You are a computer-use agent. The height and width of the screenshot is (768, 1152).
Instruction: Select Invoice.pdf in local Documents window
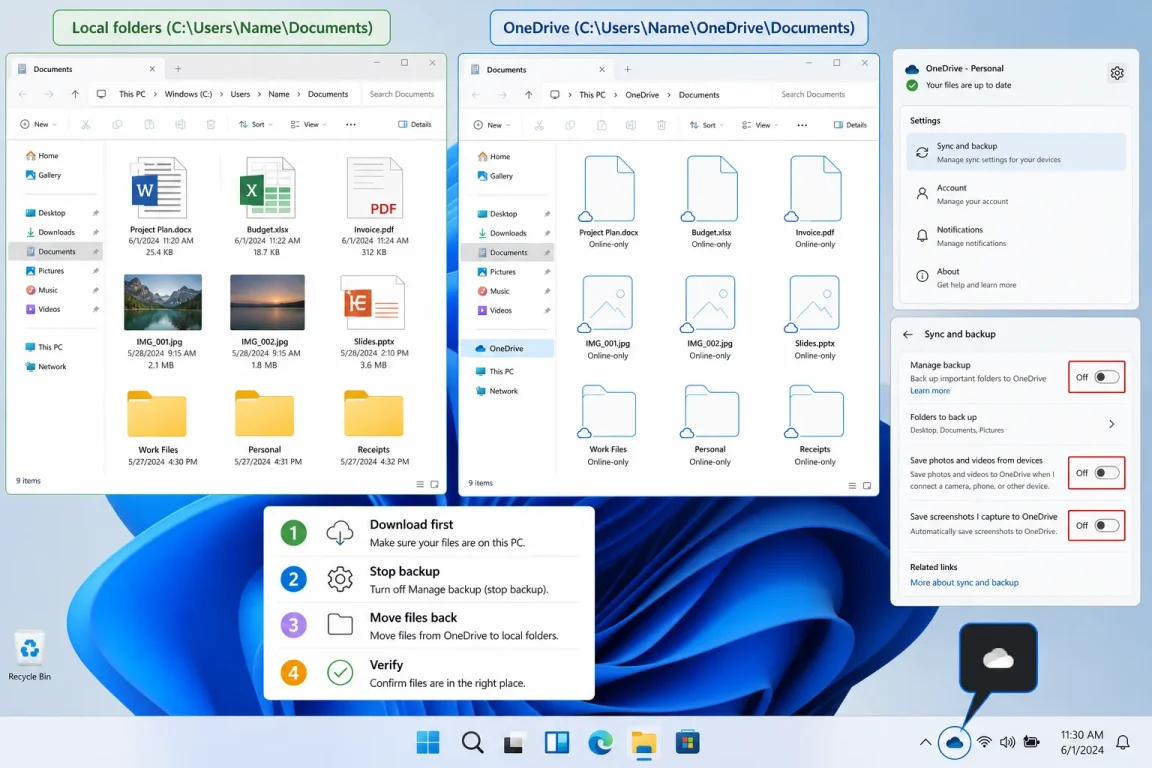374,207
